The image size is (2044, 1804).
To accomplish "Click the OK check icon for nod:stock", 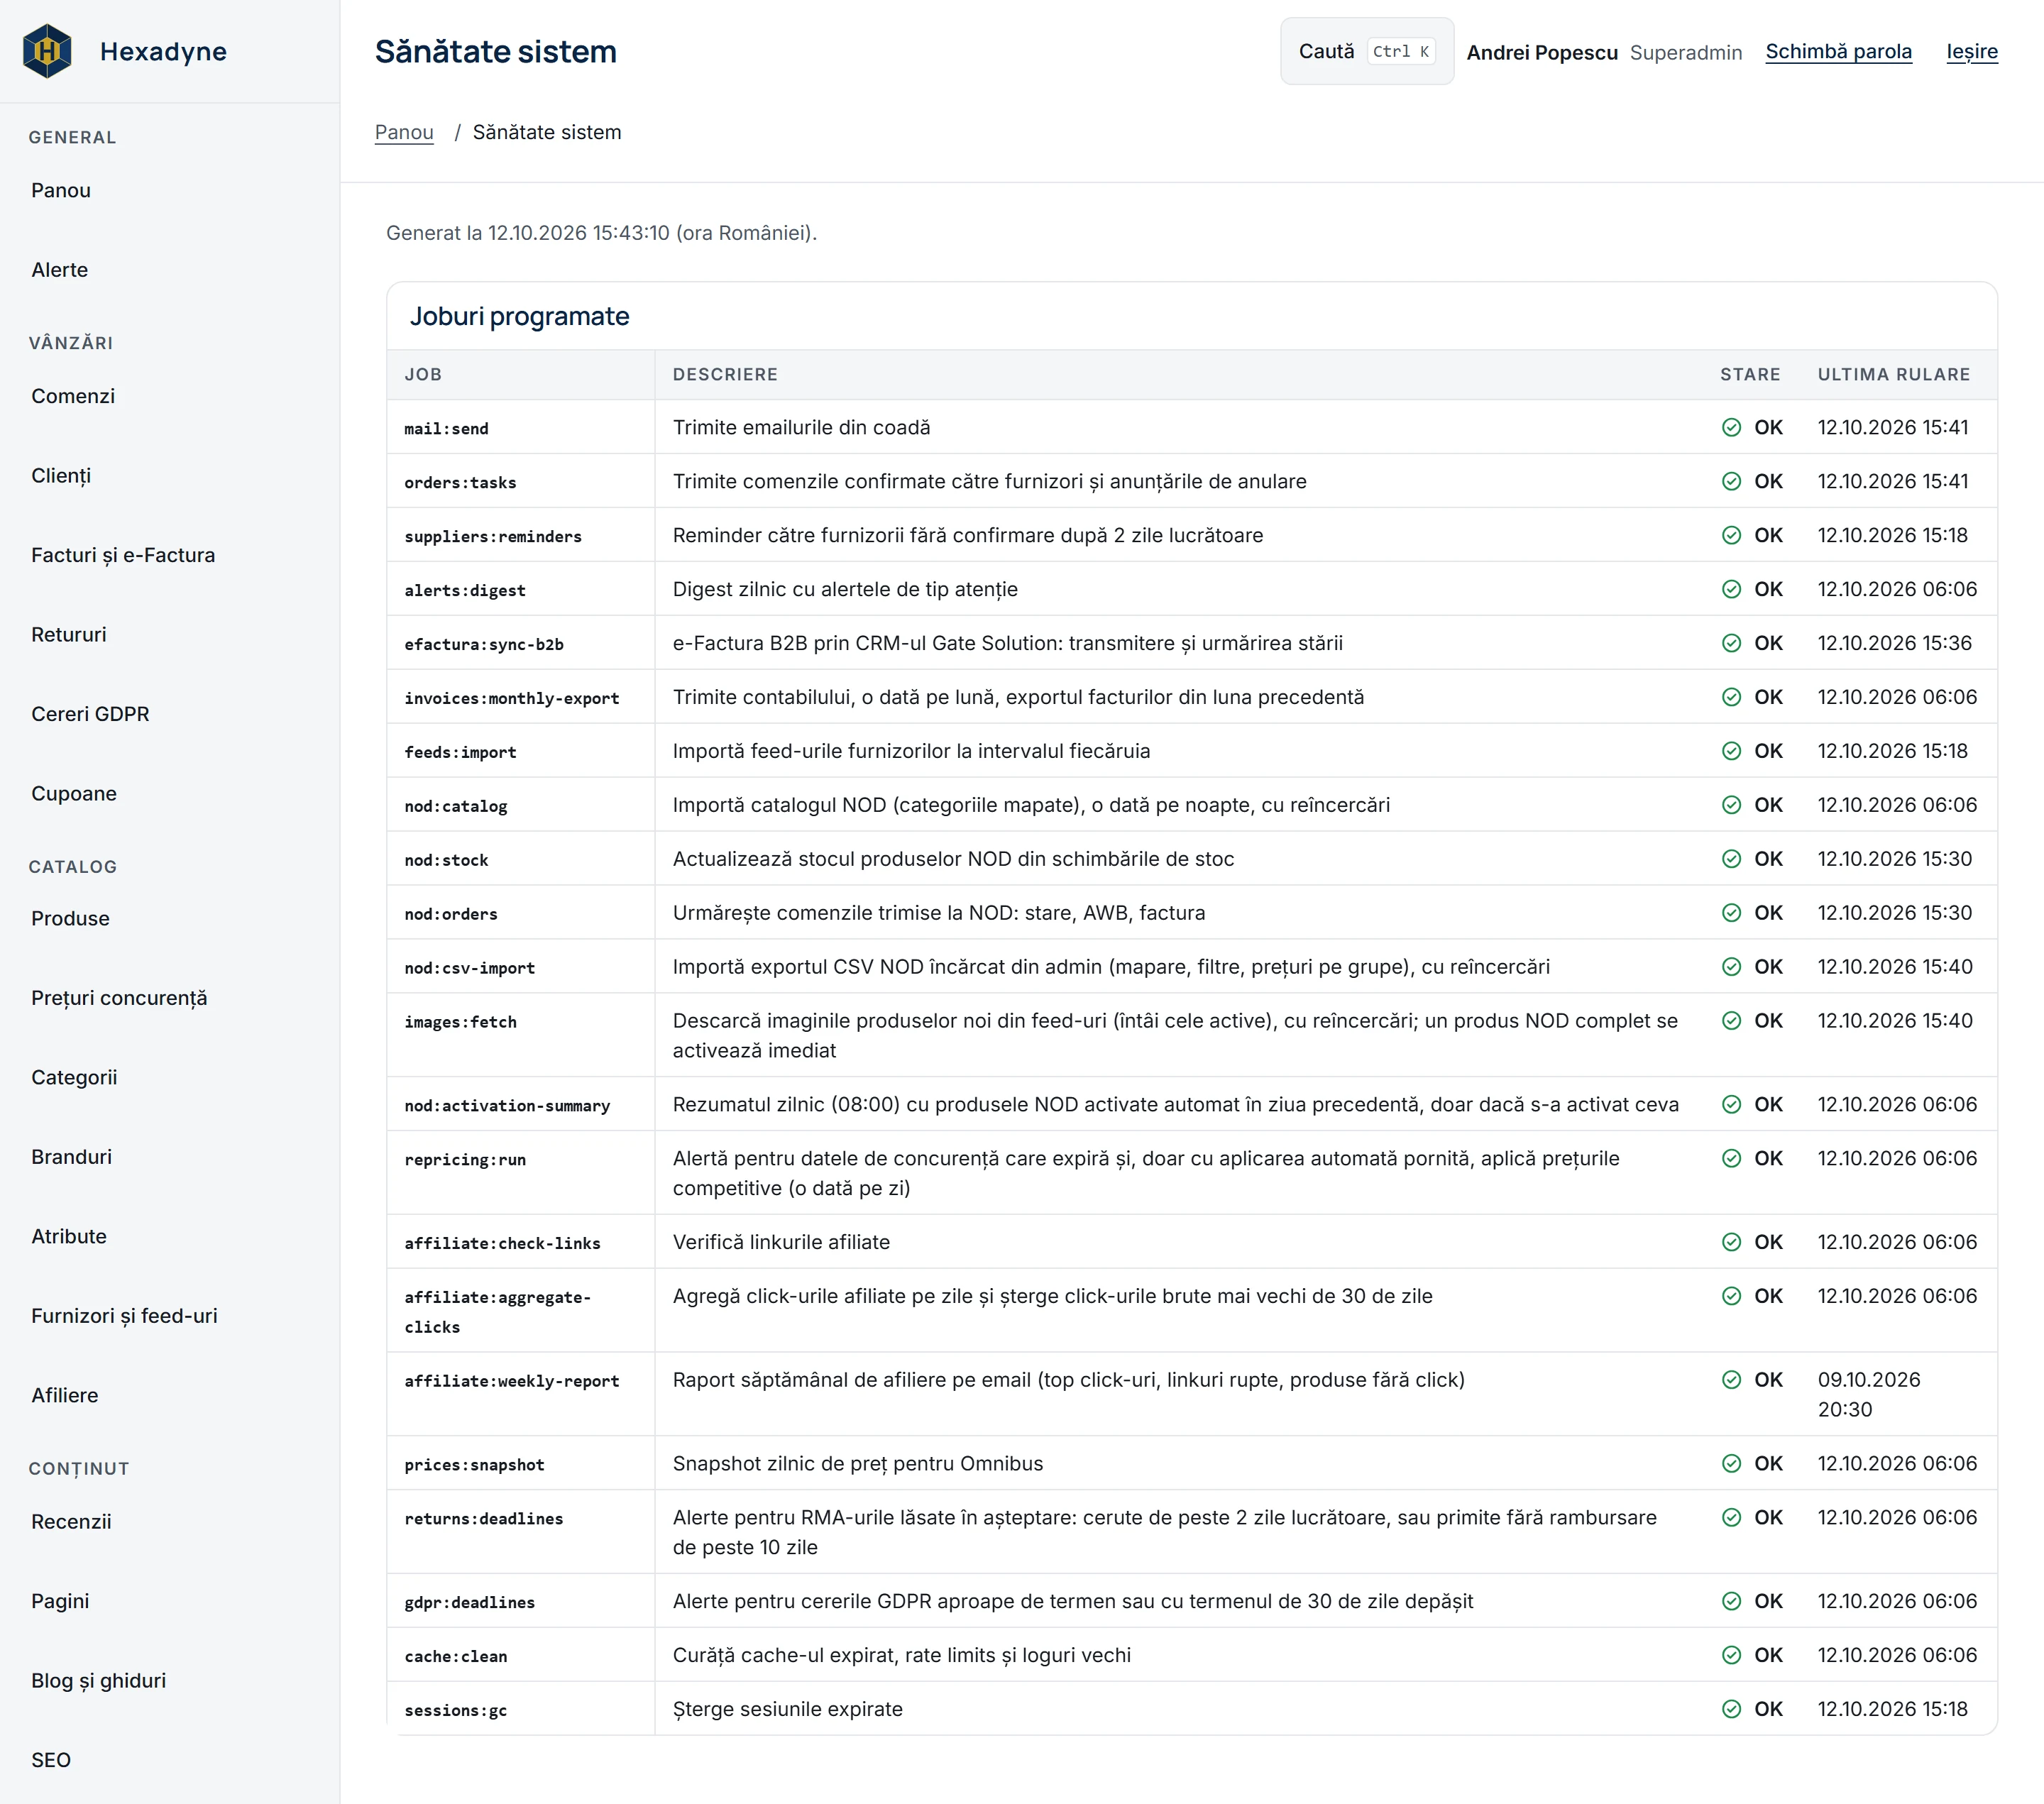I will (1731, 860).
